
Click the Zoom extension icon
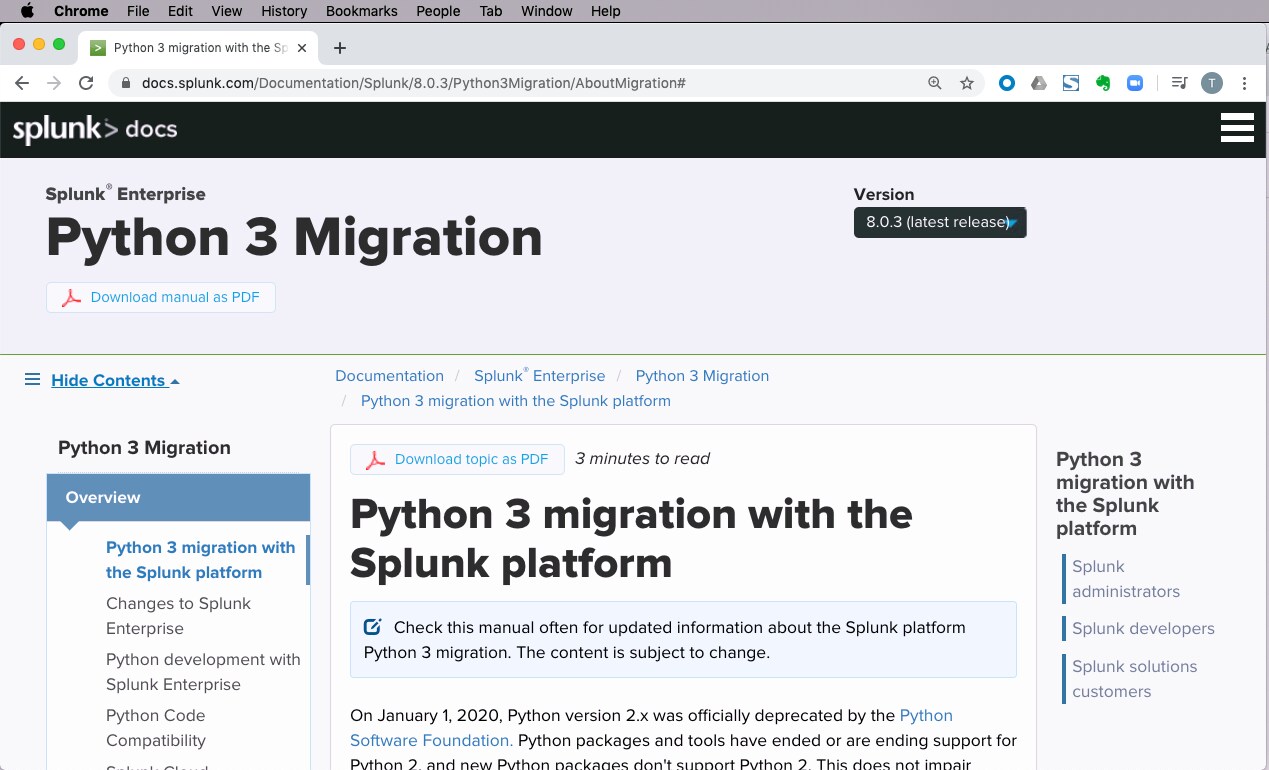1135,83
